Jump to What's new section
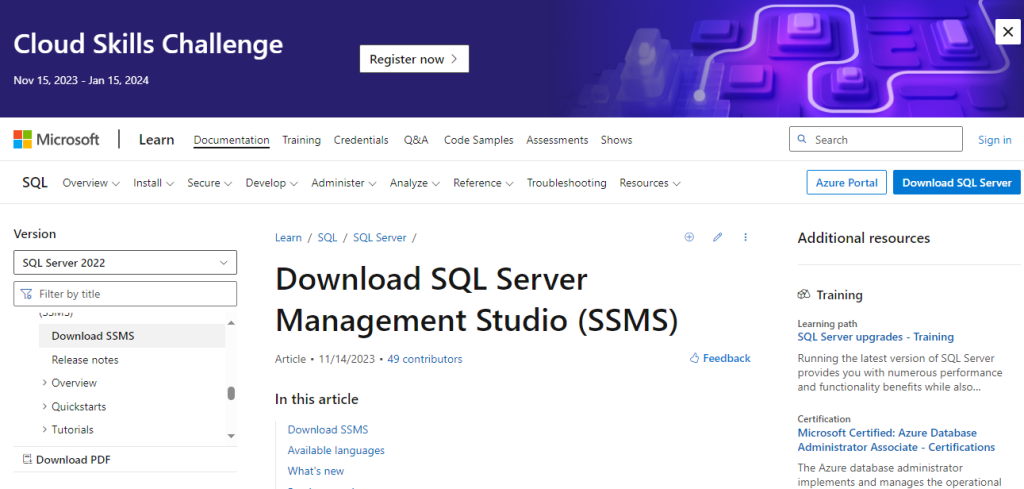 (315, 471)
